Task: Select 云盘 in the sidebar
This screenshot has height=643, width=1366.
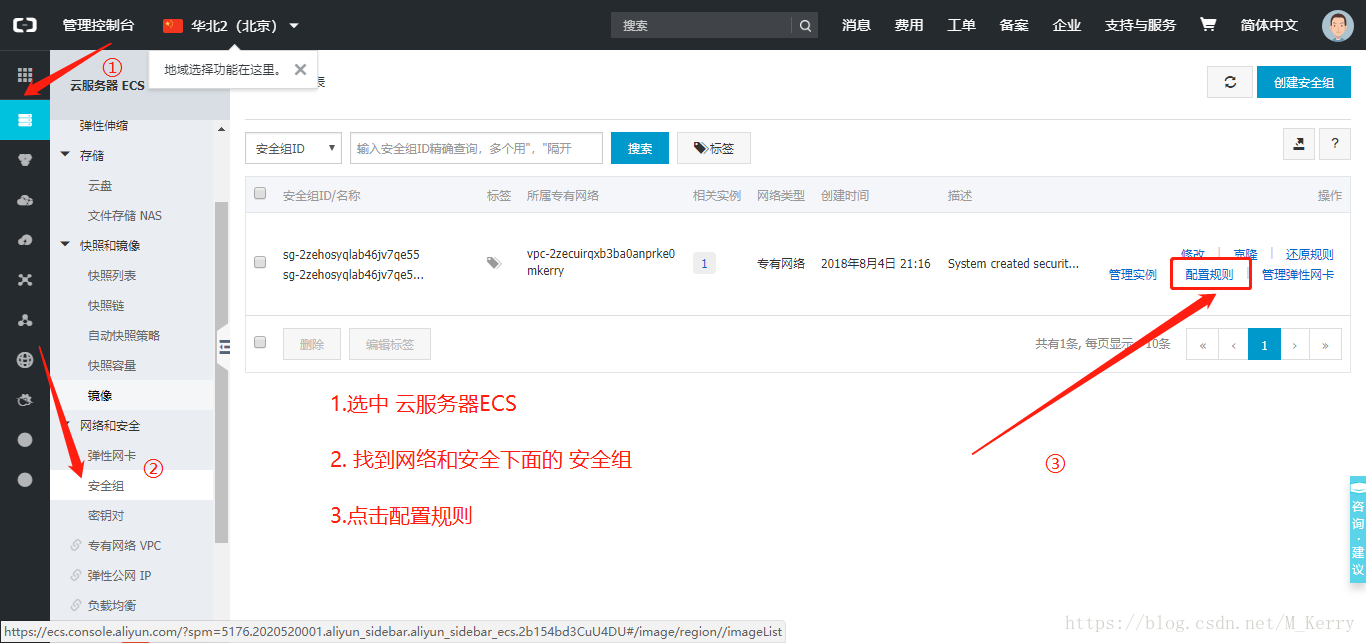Action: [100, 185]
